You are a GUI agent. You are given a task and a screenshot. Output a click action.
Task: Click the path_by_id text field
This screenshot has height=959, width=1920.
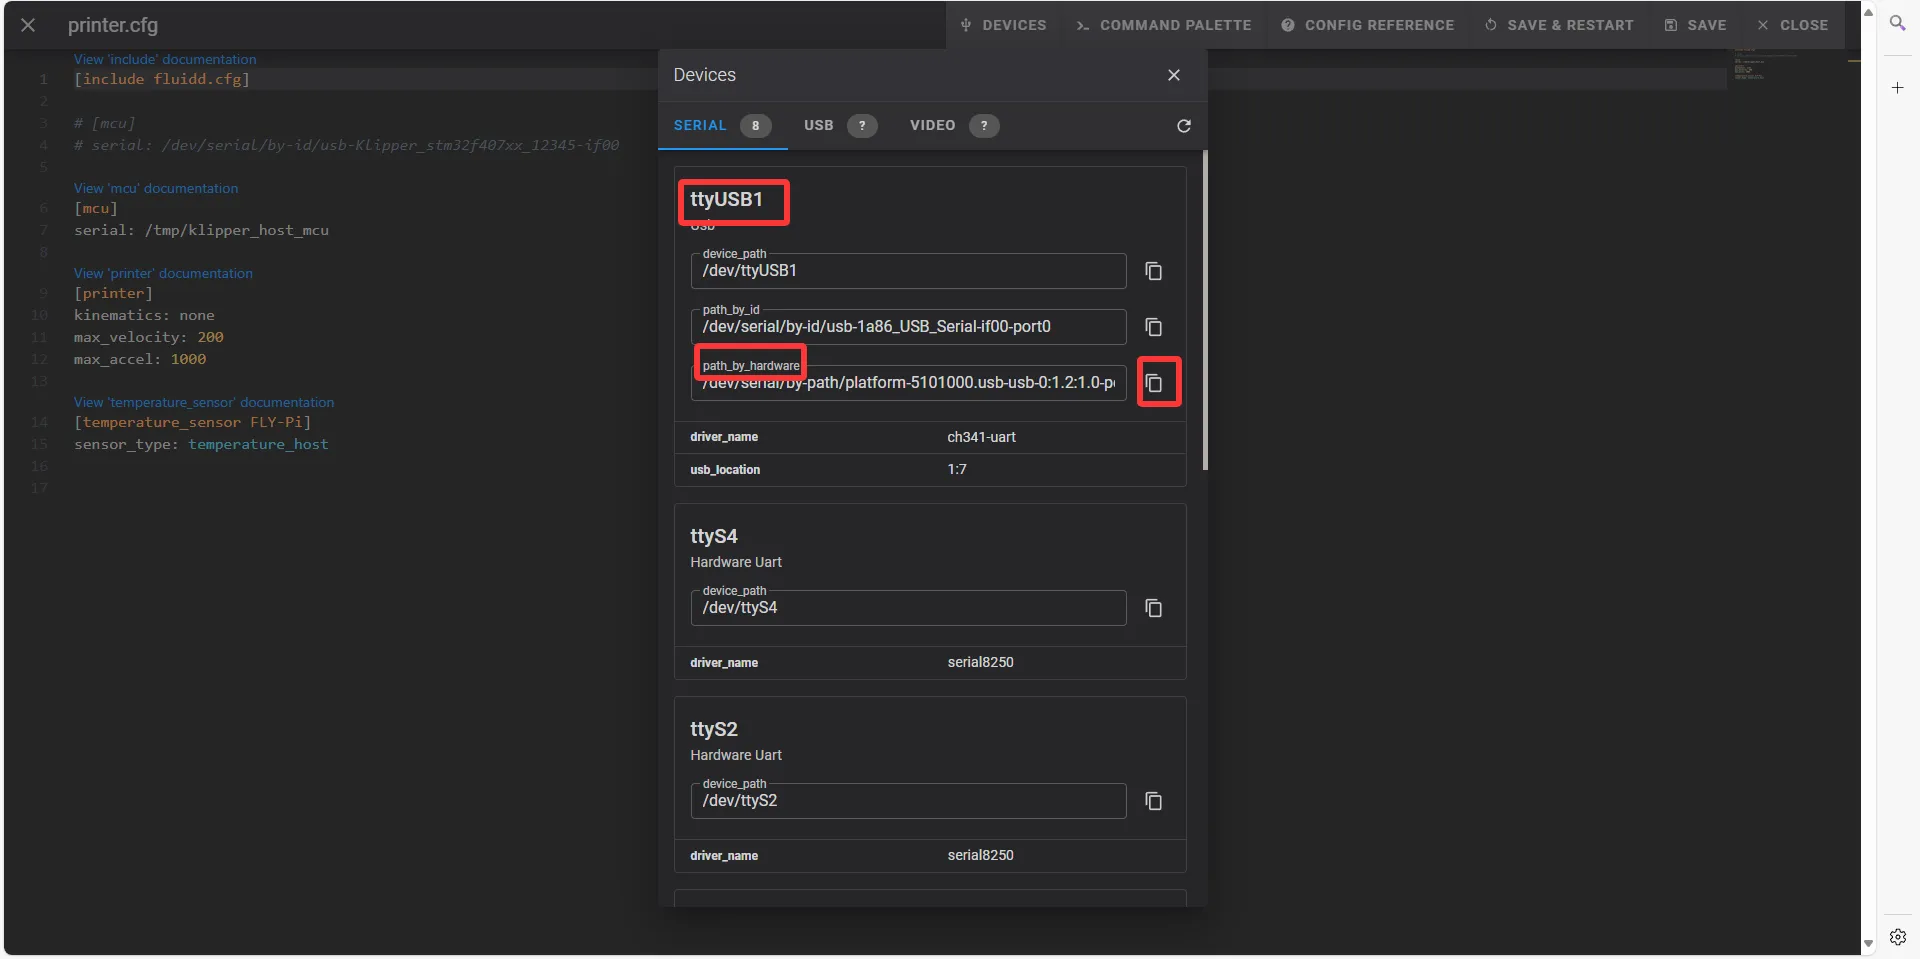point(907,327)
